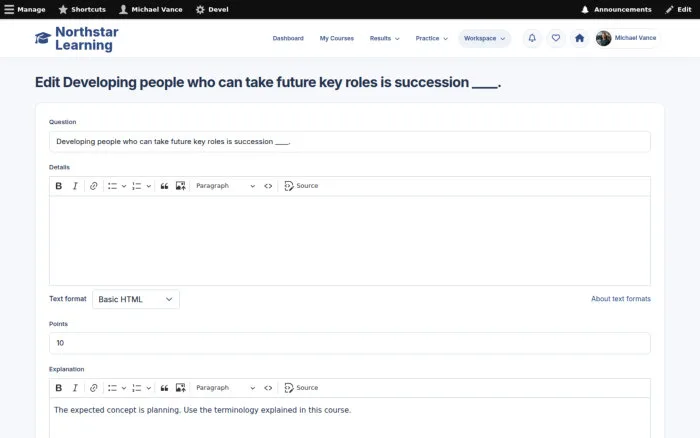Viewport: 700px width, 438px height.
Task: Open notifications bell icon in header
Action: (x=532, y=38)
